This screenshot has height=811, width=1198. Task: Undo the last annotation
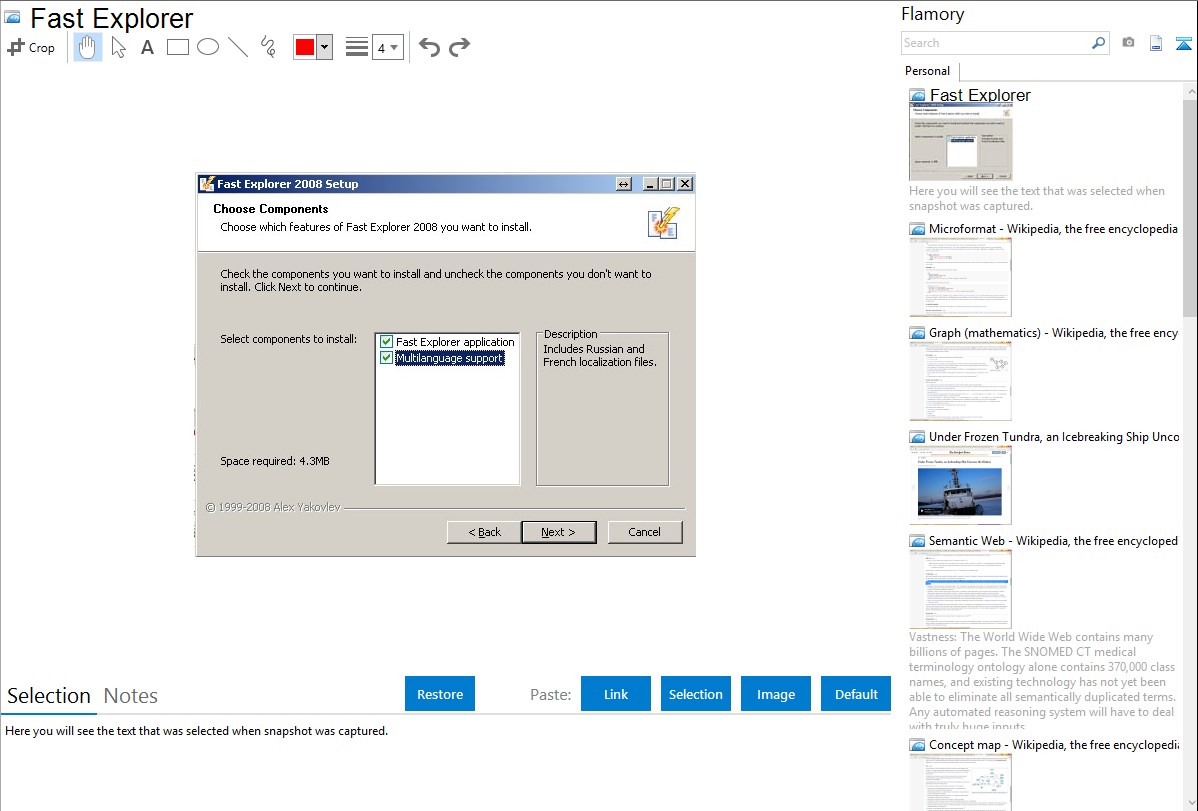429,47
